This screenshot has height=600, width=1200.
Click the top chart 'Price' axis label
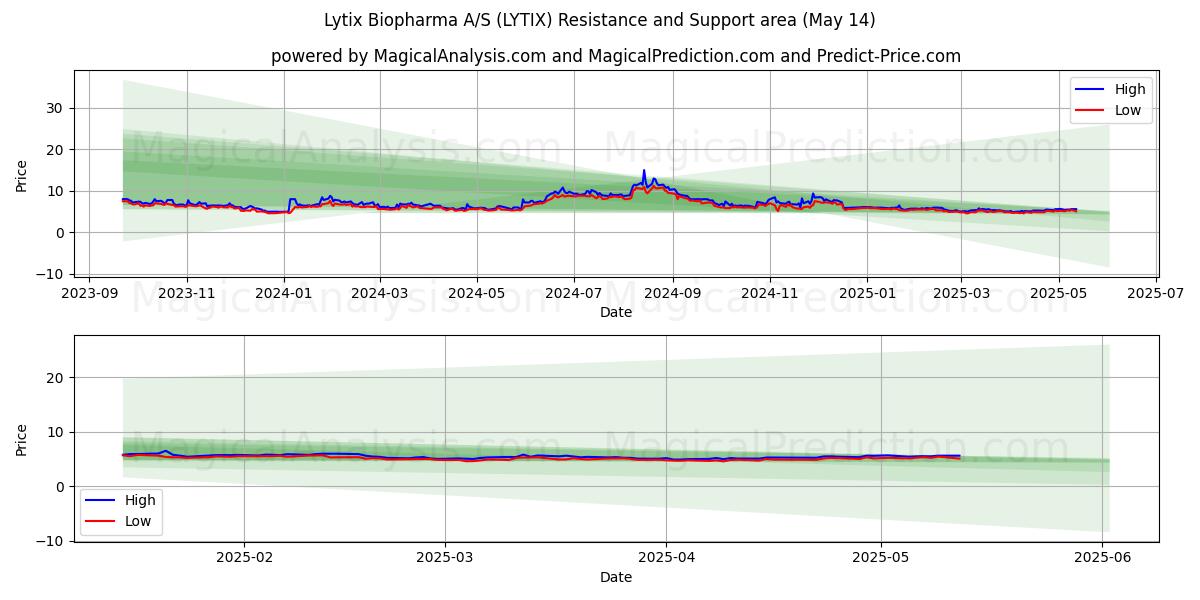coord(22,175)
